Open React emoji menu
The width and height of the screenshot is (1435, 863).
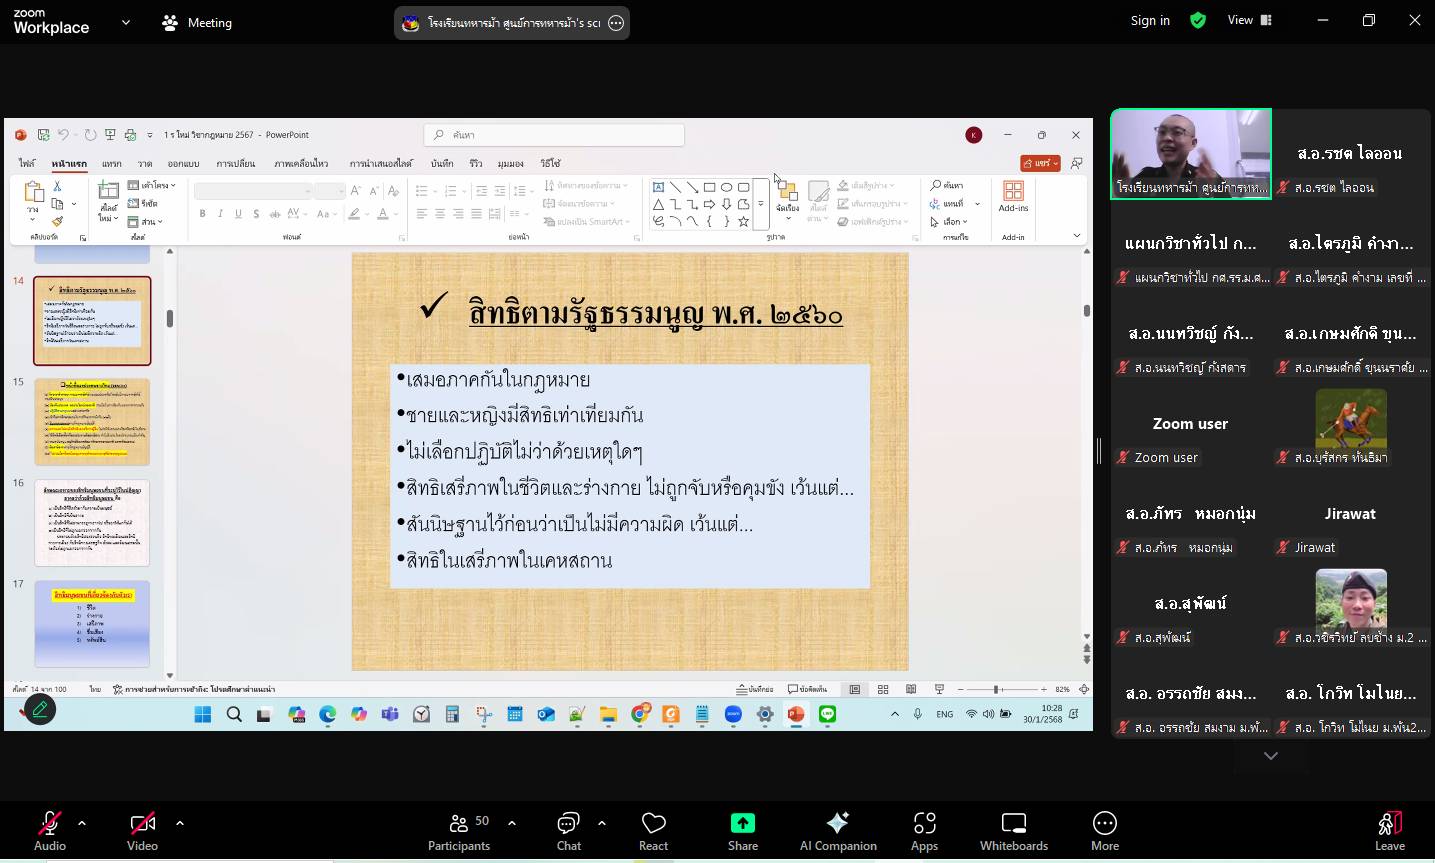click(x=654, y=831)
